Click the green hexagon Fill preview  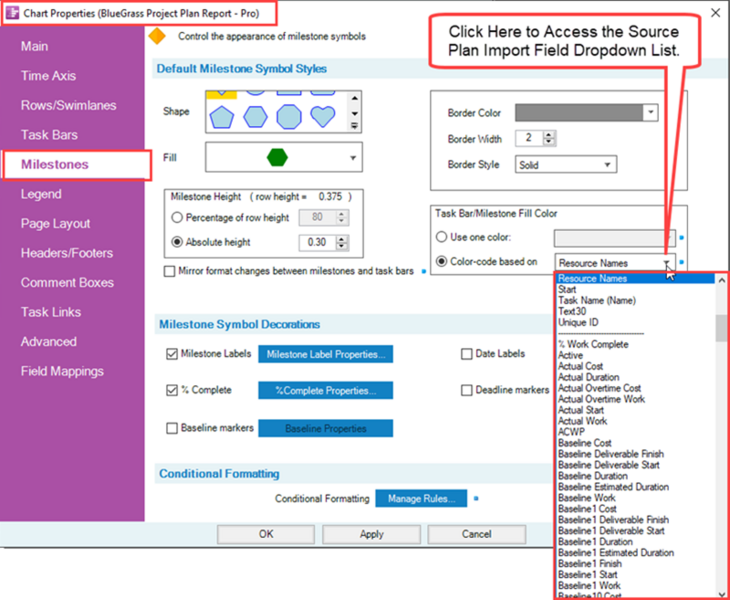pyautogui.click(x=277, y=157)
